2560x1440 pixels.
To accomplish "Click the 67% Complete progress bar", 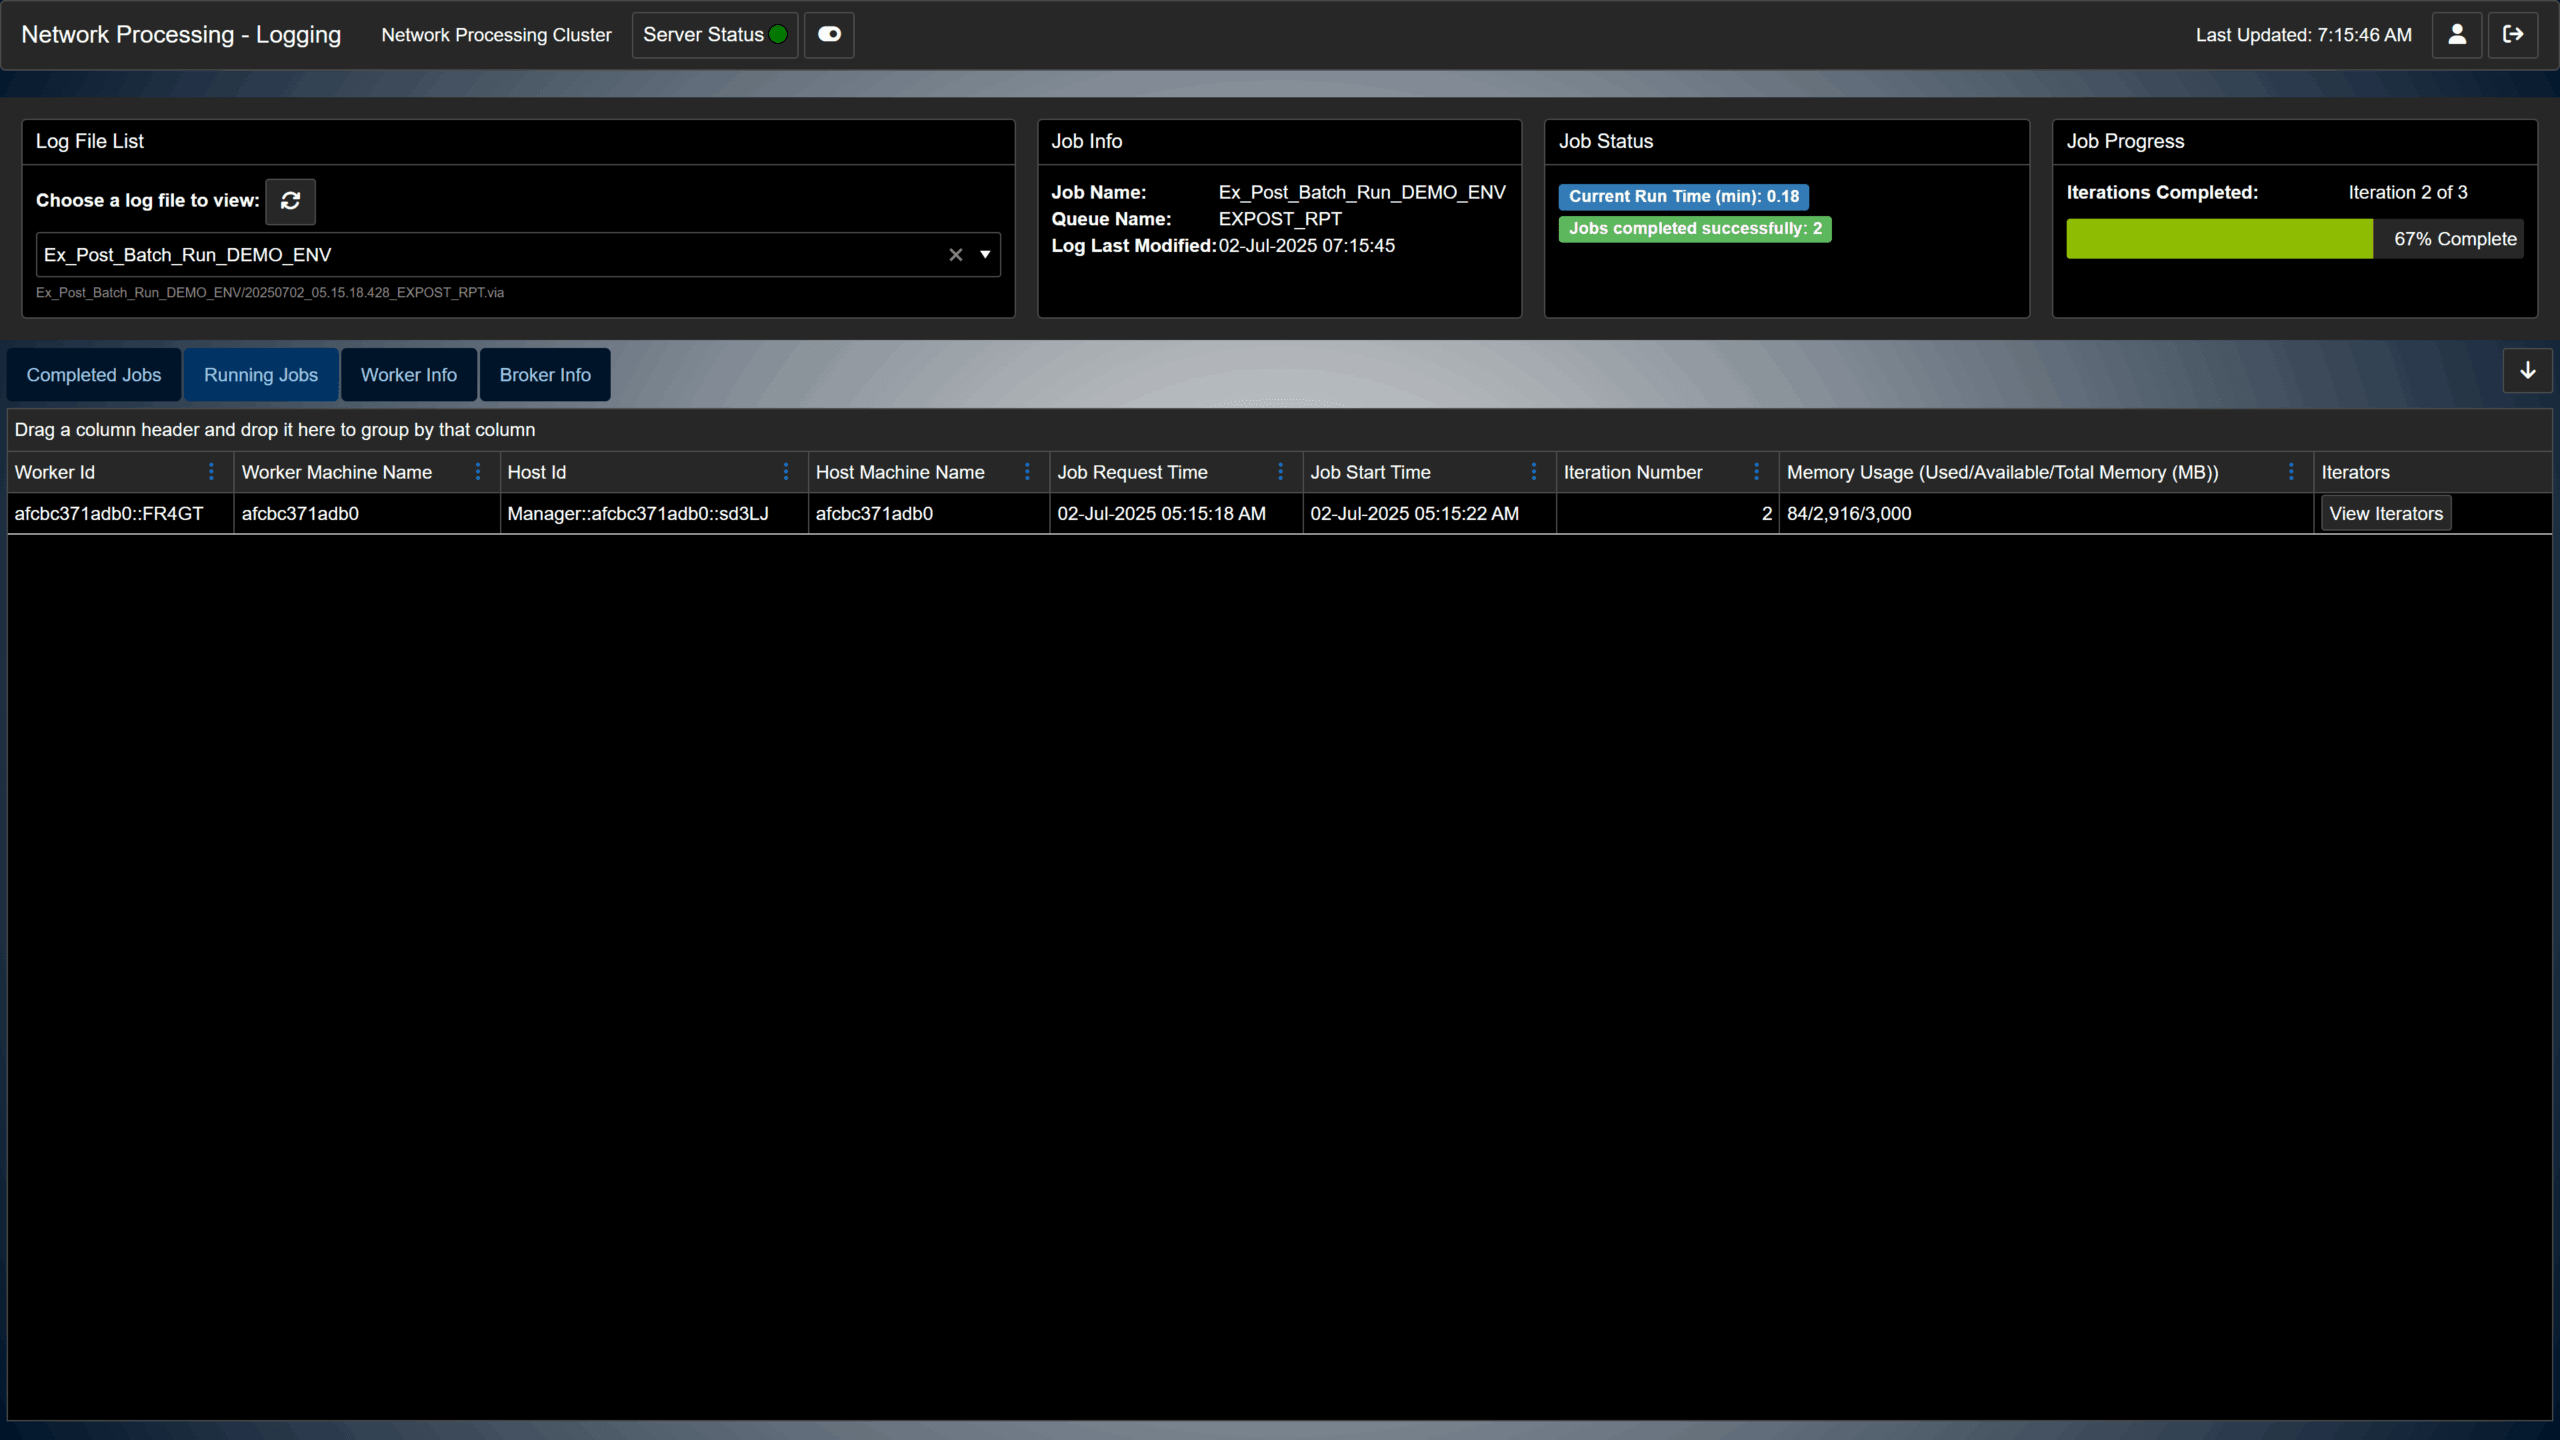I will (x=2295, y=239).
